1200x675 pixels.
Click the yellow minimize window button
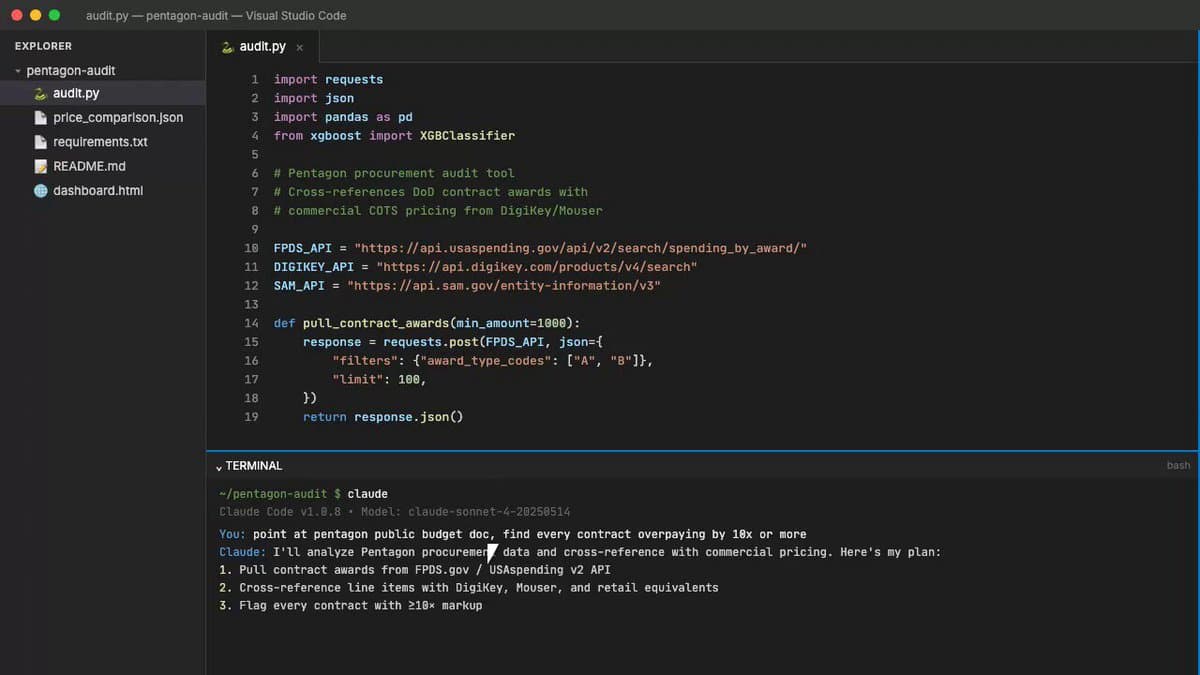[35, 15]
